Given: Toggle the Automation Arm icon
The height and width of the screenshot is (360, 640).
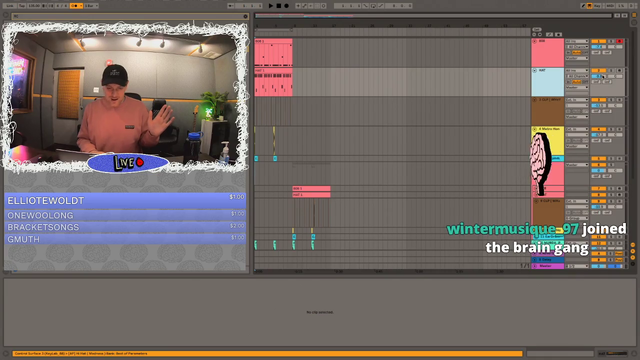Looking at the screenshot, I should click(304, 6).
